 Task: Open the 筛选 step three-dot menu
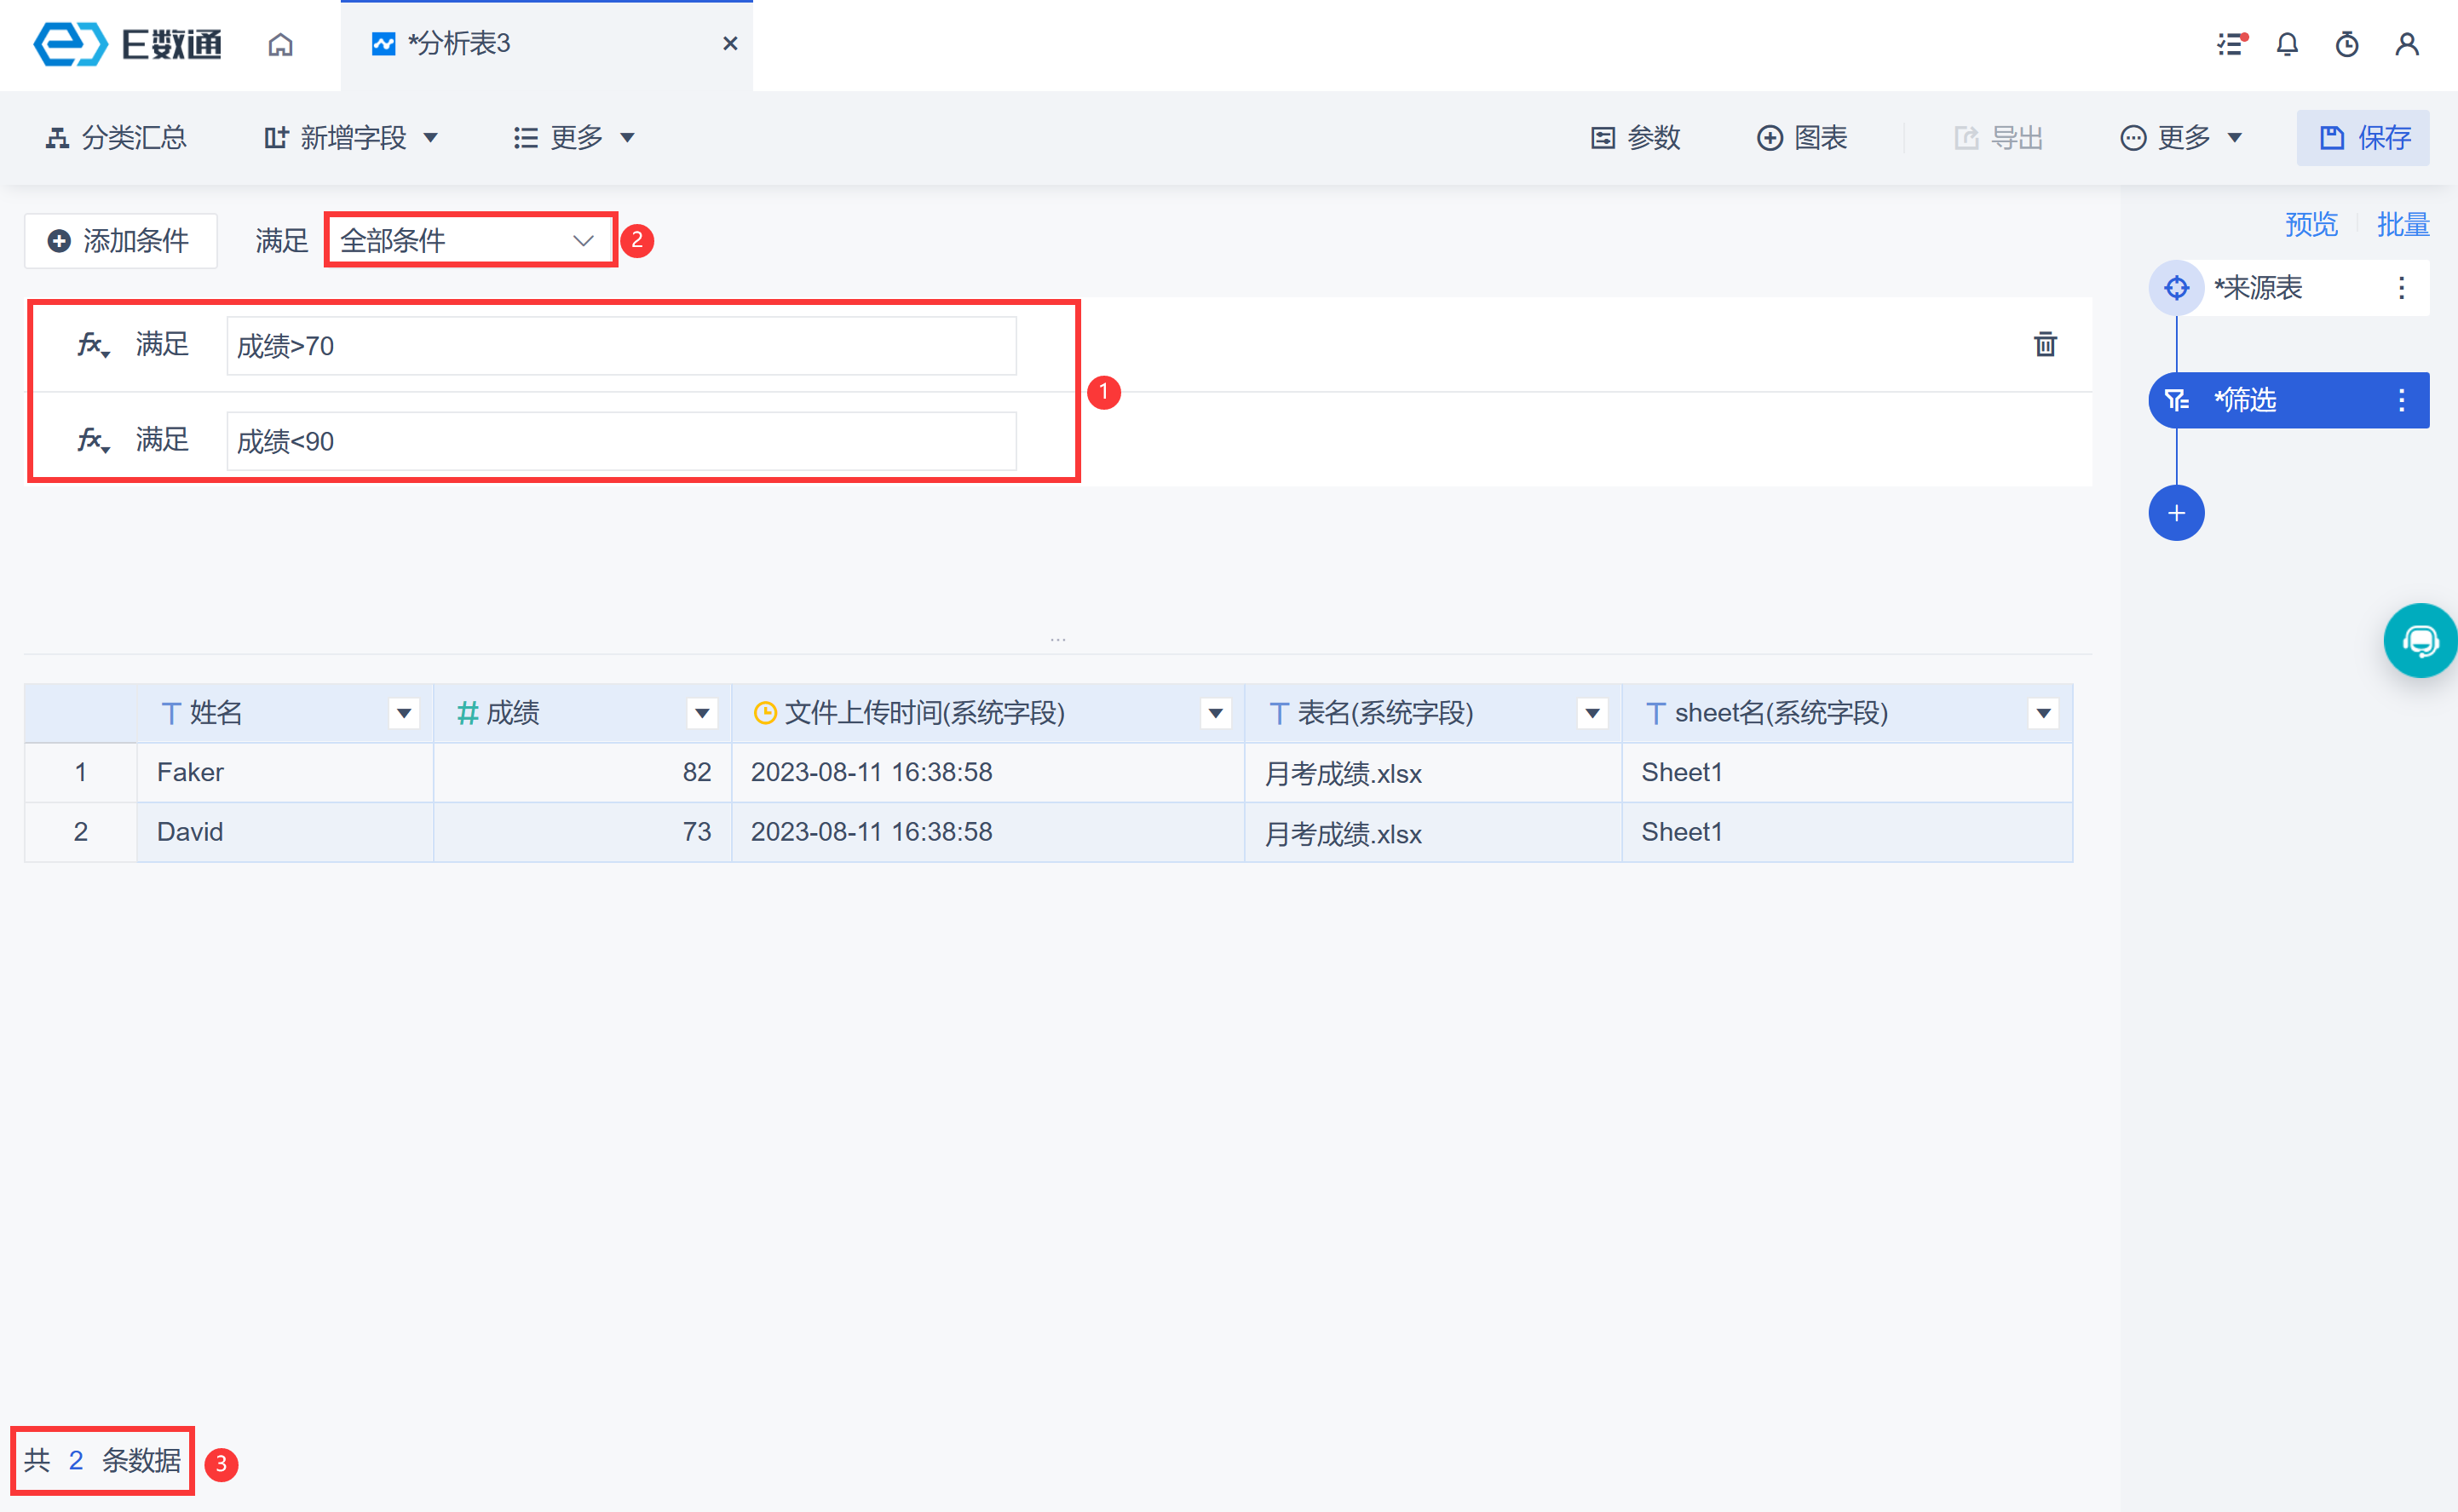2401,400
